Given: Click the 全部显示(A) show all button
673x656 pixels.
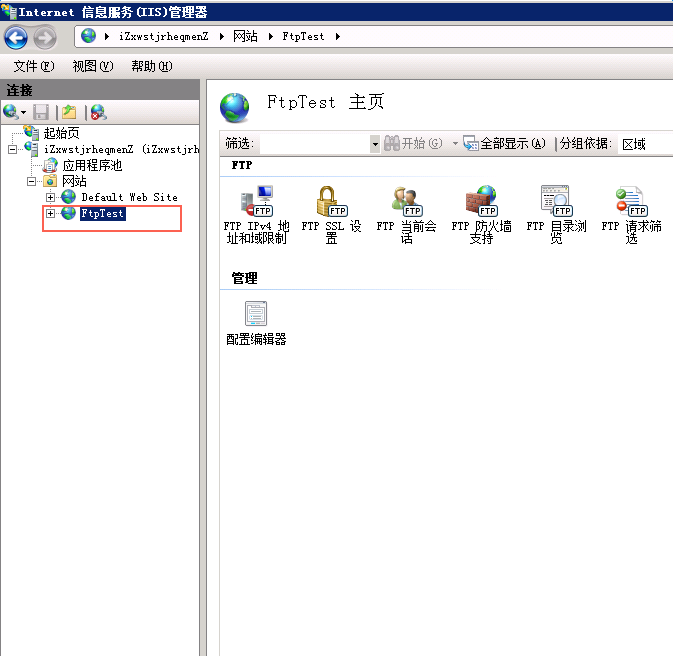Looking at the screenshot, I should (504, 144).
